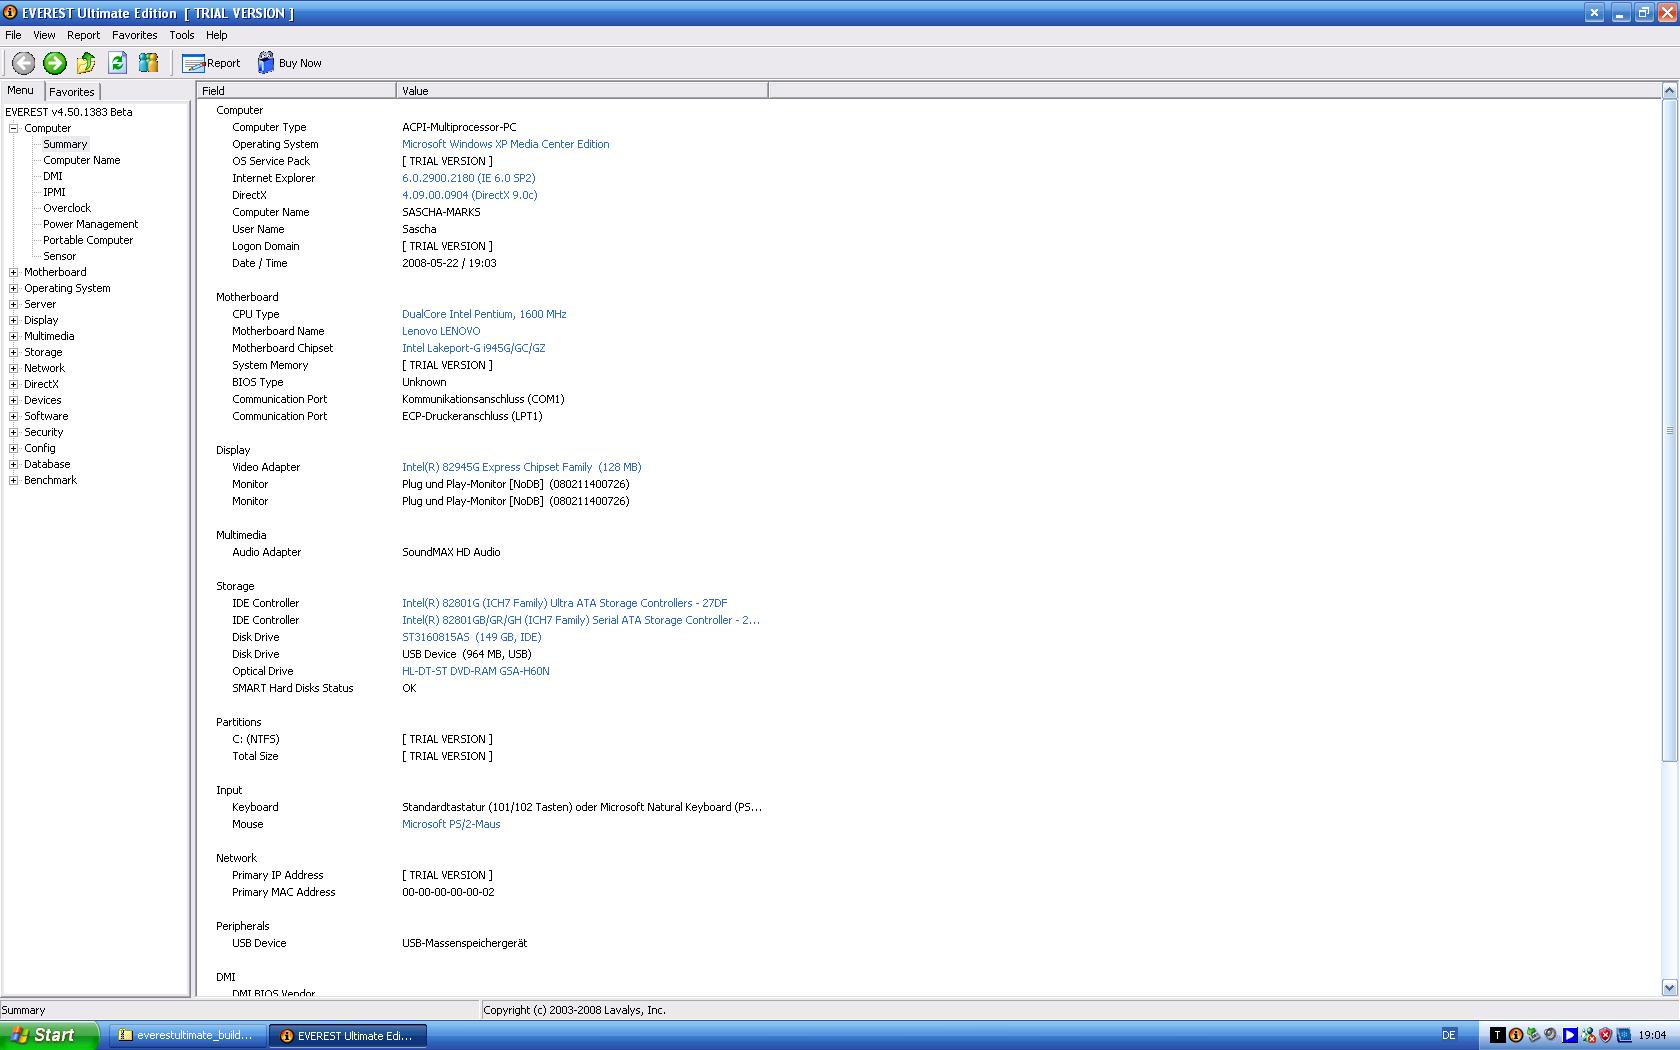Expand the Storage tree node
1680x1050 pixels.
pos(14,352)
